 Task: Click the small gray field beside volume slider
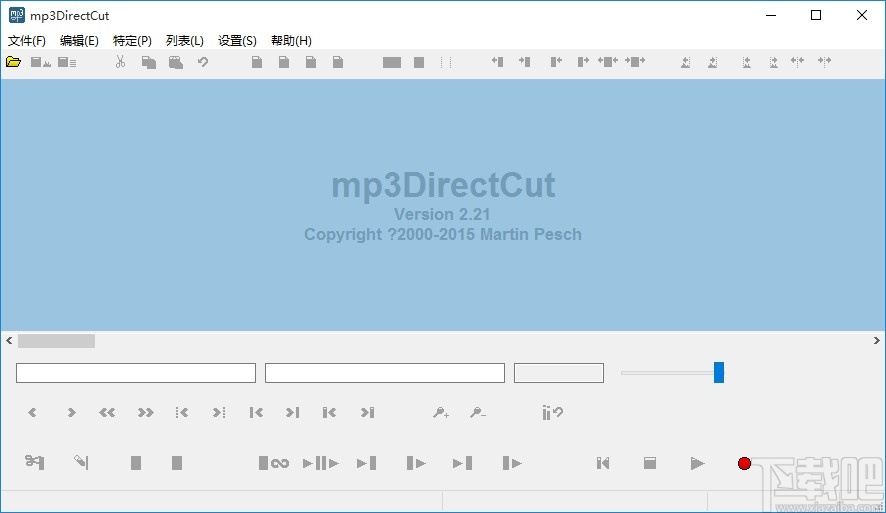559,373
